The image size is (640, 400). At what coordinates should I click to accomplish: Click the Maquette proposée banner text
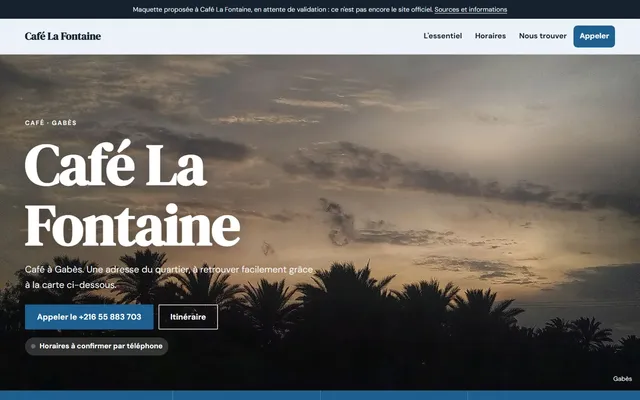[282, 9]
